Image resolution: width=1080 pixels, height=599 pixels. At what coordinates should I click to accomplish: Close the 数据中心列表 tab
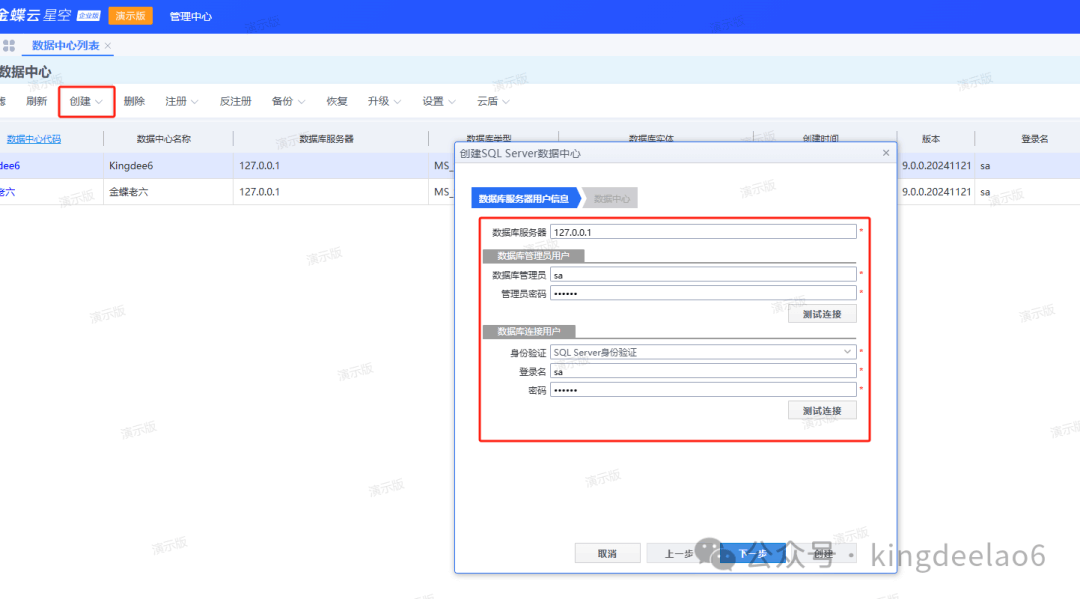click(108, 46)
